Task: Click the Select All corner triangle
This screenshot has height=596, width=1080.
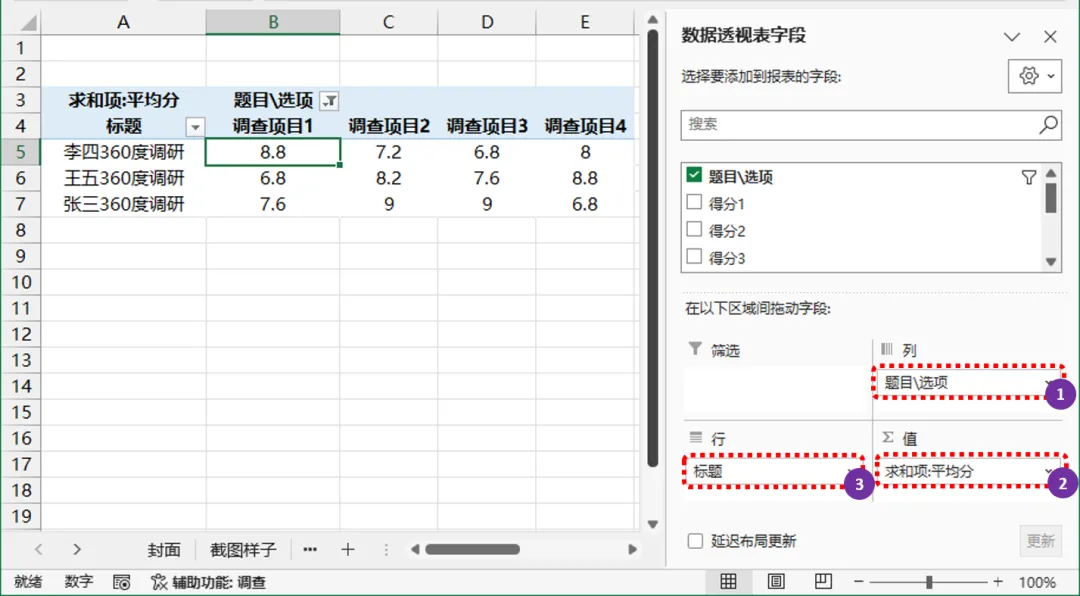Action: tap(28, 23)
